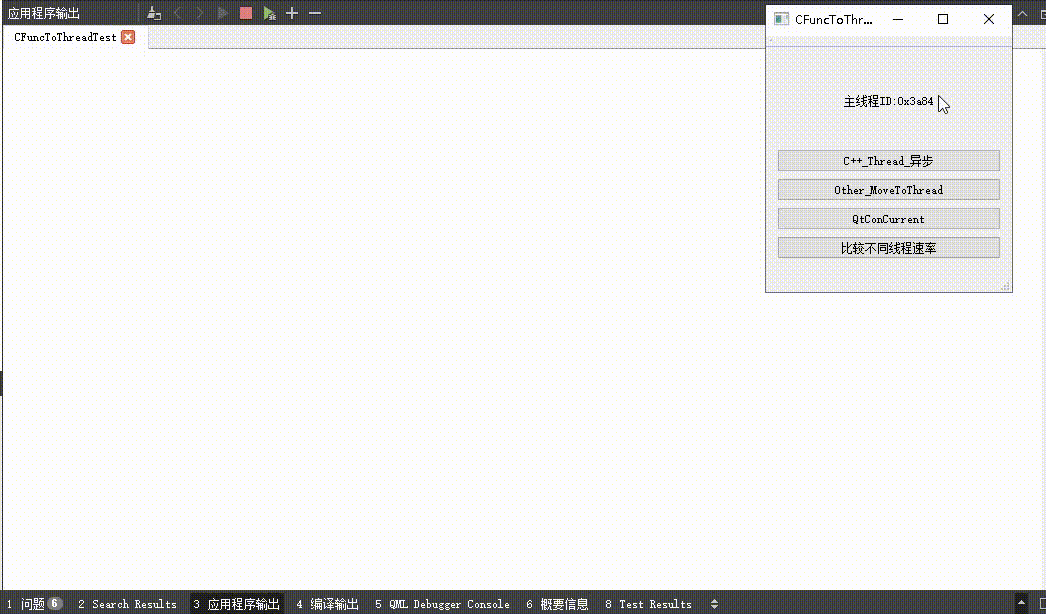Viewport: 1046px width, 614px height.
Task: Minimize the CFuncToThr... window
Action: [x=898, y=19]
